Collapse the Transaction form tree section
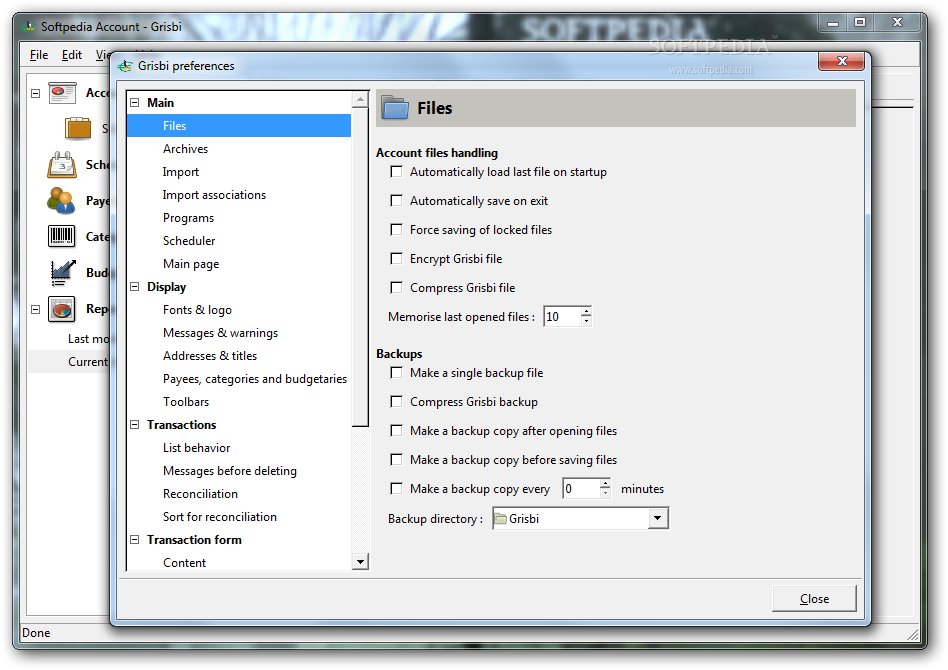The image size is (948, 670). tap(135, 539)
